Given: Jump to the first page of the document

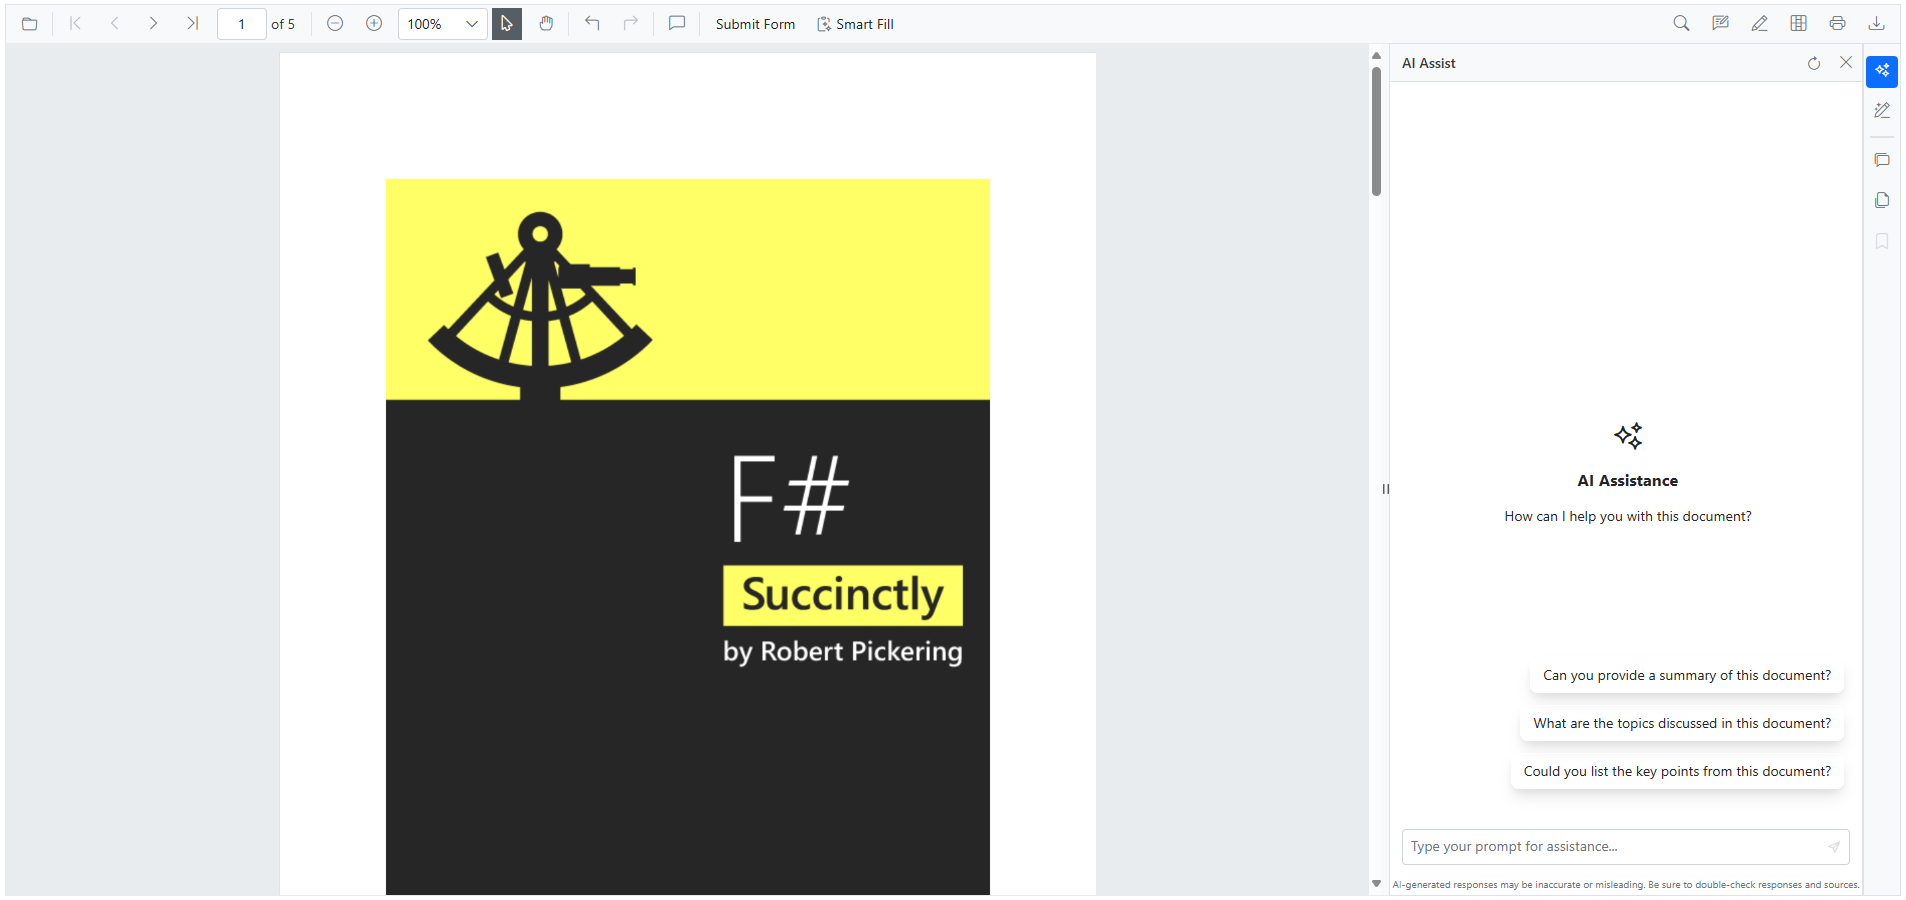Looking at the screenshot, I should [76, 23].
